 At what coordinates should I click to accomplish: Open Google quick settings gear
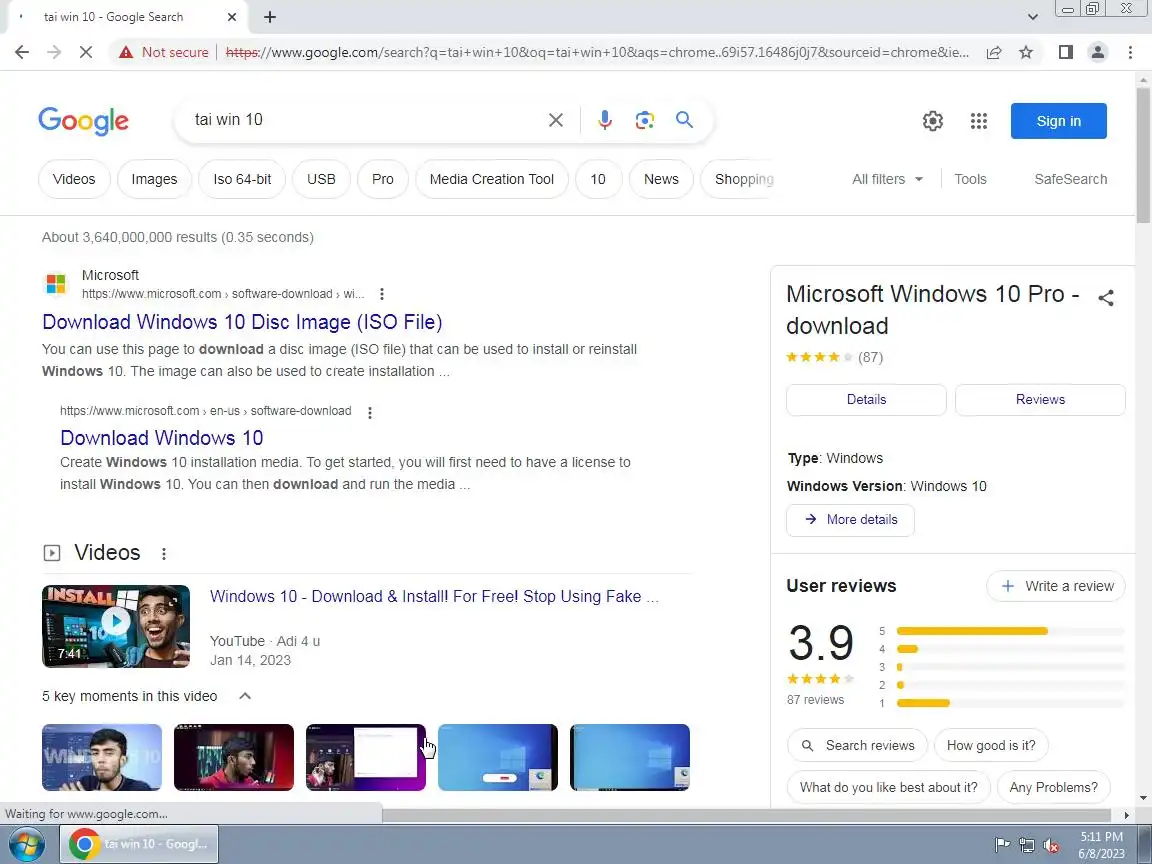click(x=932, y=121)
